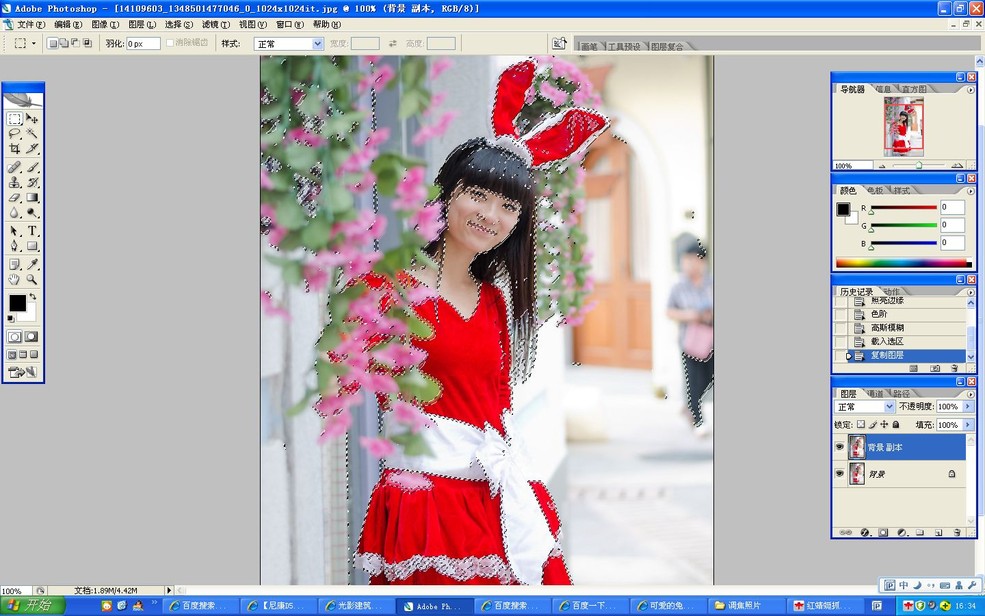The height and width of the screenshot is (616, 985).
Task: Open the 正常 blend mode dropdown
Action: (x=888, y=407)
